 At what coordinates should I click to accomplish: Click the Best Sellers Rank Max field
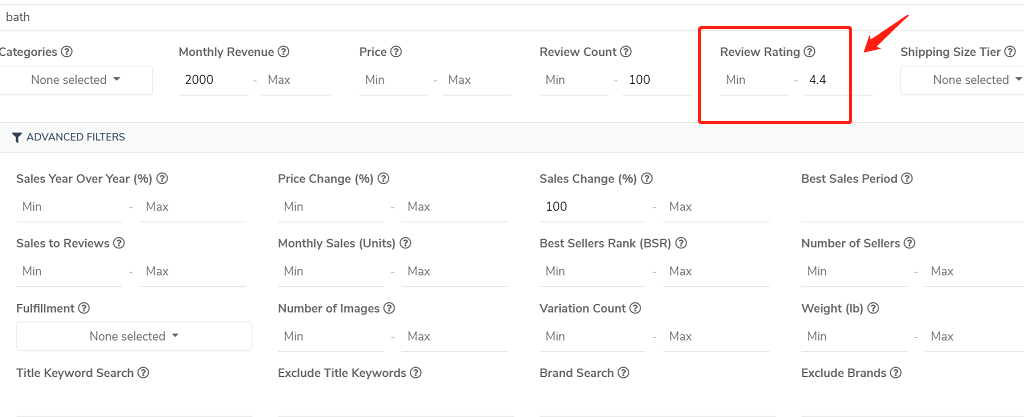(716, 271)
